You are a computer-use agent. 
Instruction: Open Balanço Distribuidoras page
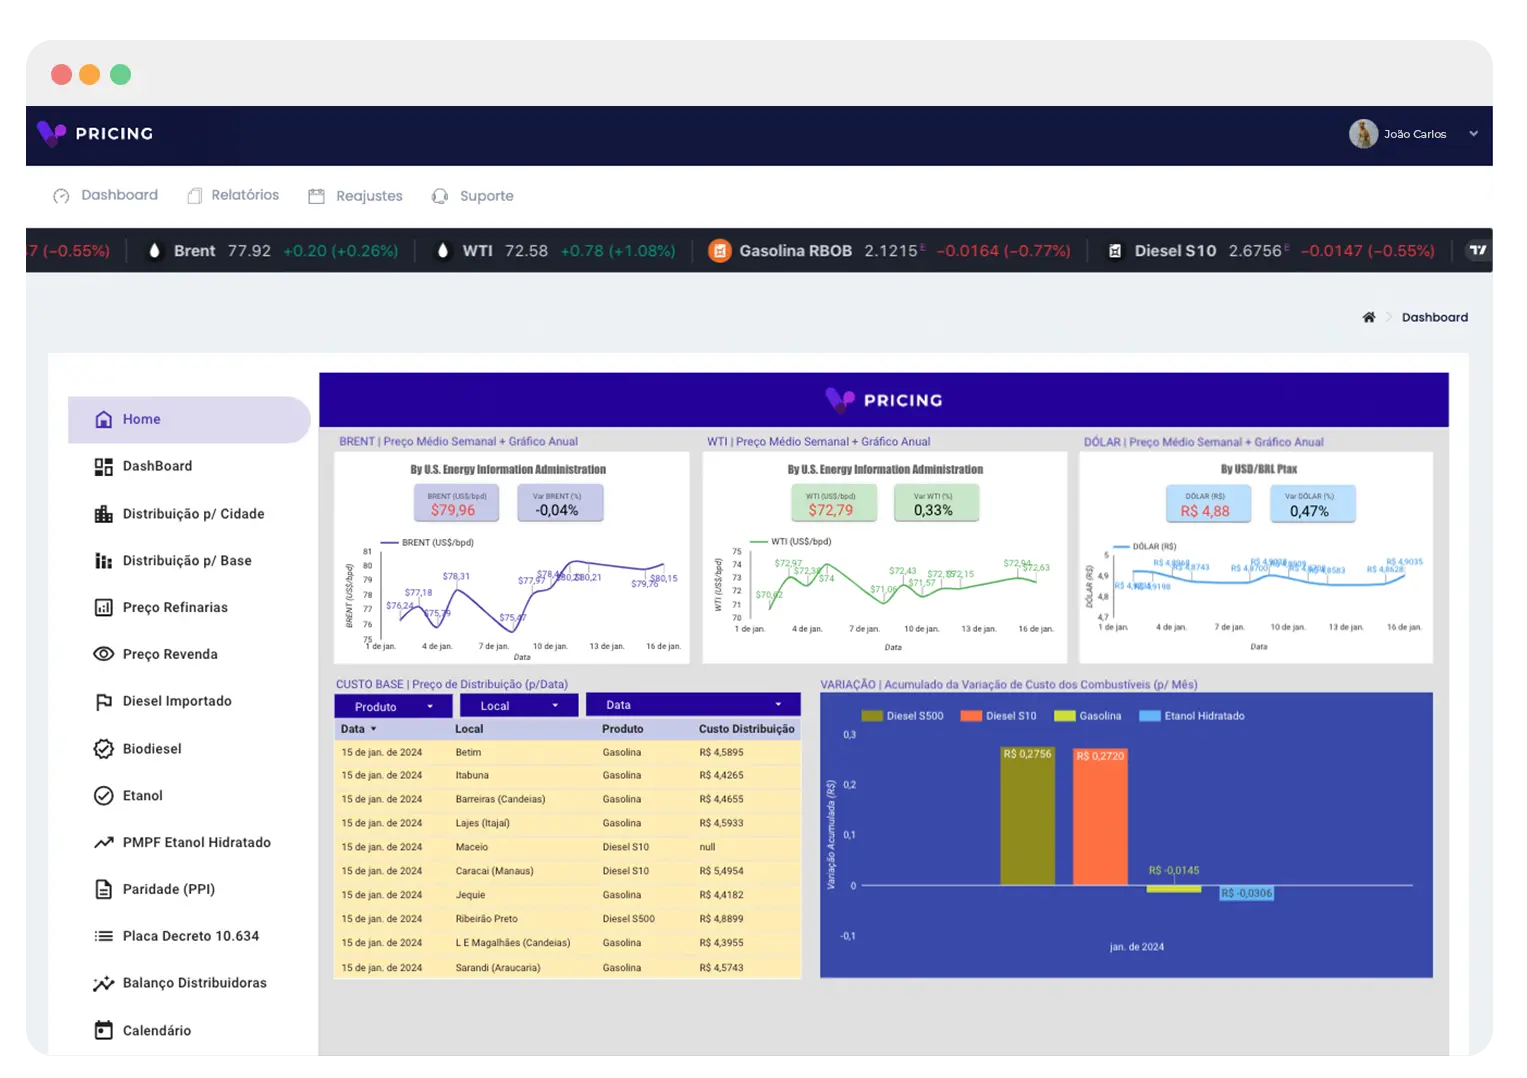pos(194,983)
